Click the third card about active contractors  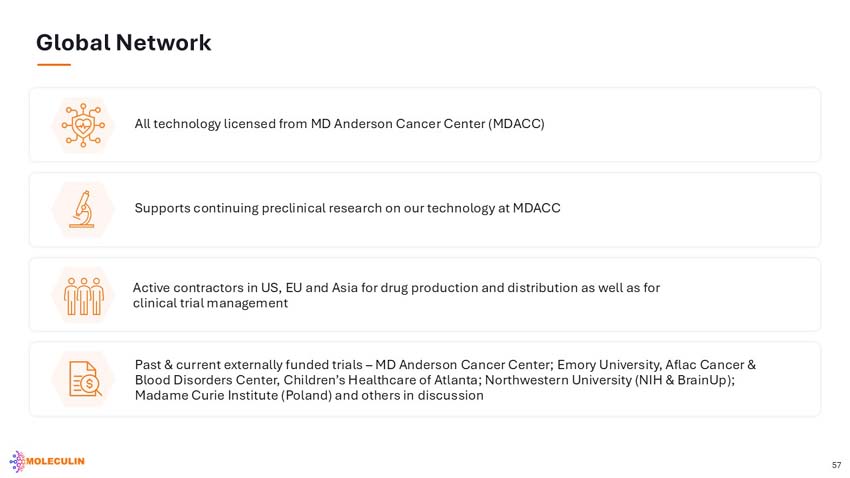pyautogui.click(x=425, y=294)
